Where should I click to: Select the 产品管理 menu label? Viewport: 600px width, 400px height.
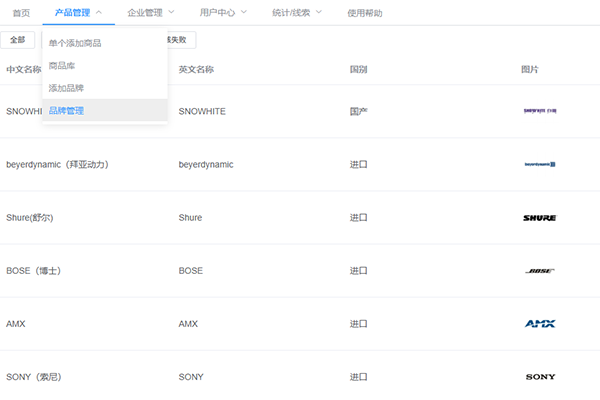pos(72,13)
